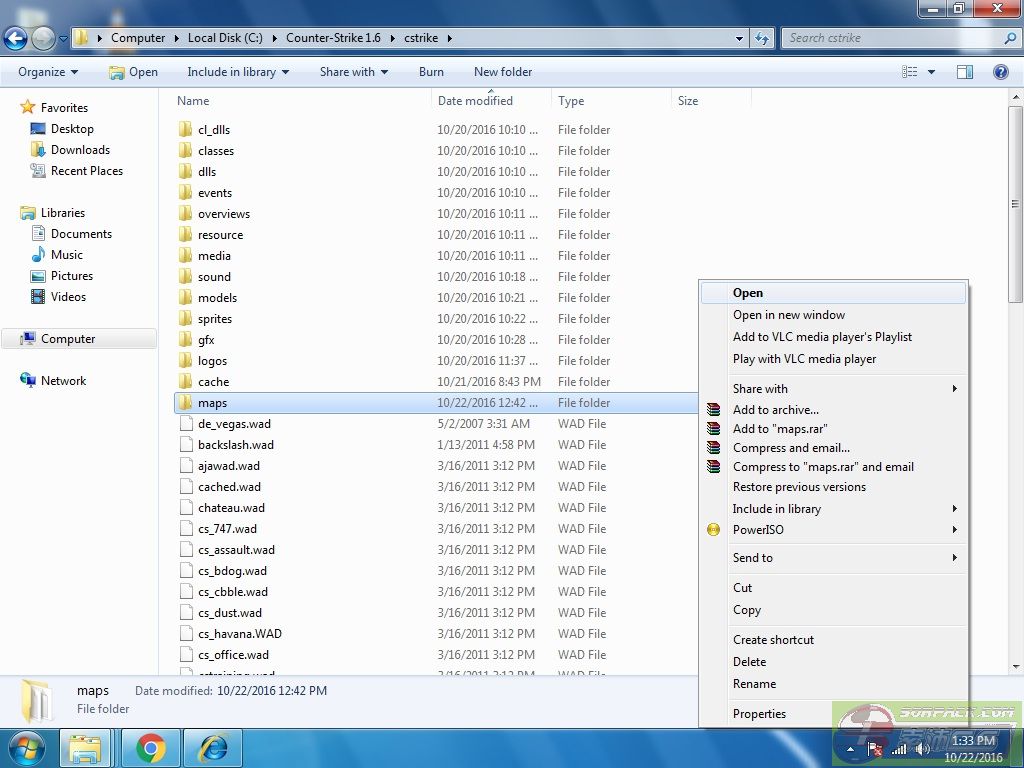Viewport: 1024px width, 768px height.
Task: Choose Properties in the context menu
Action: 759,714
